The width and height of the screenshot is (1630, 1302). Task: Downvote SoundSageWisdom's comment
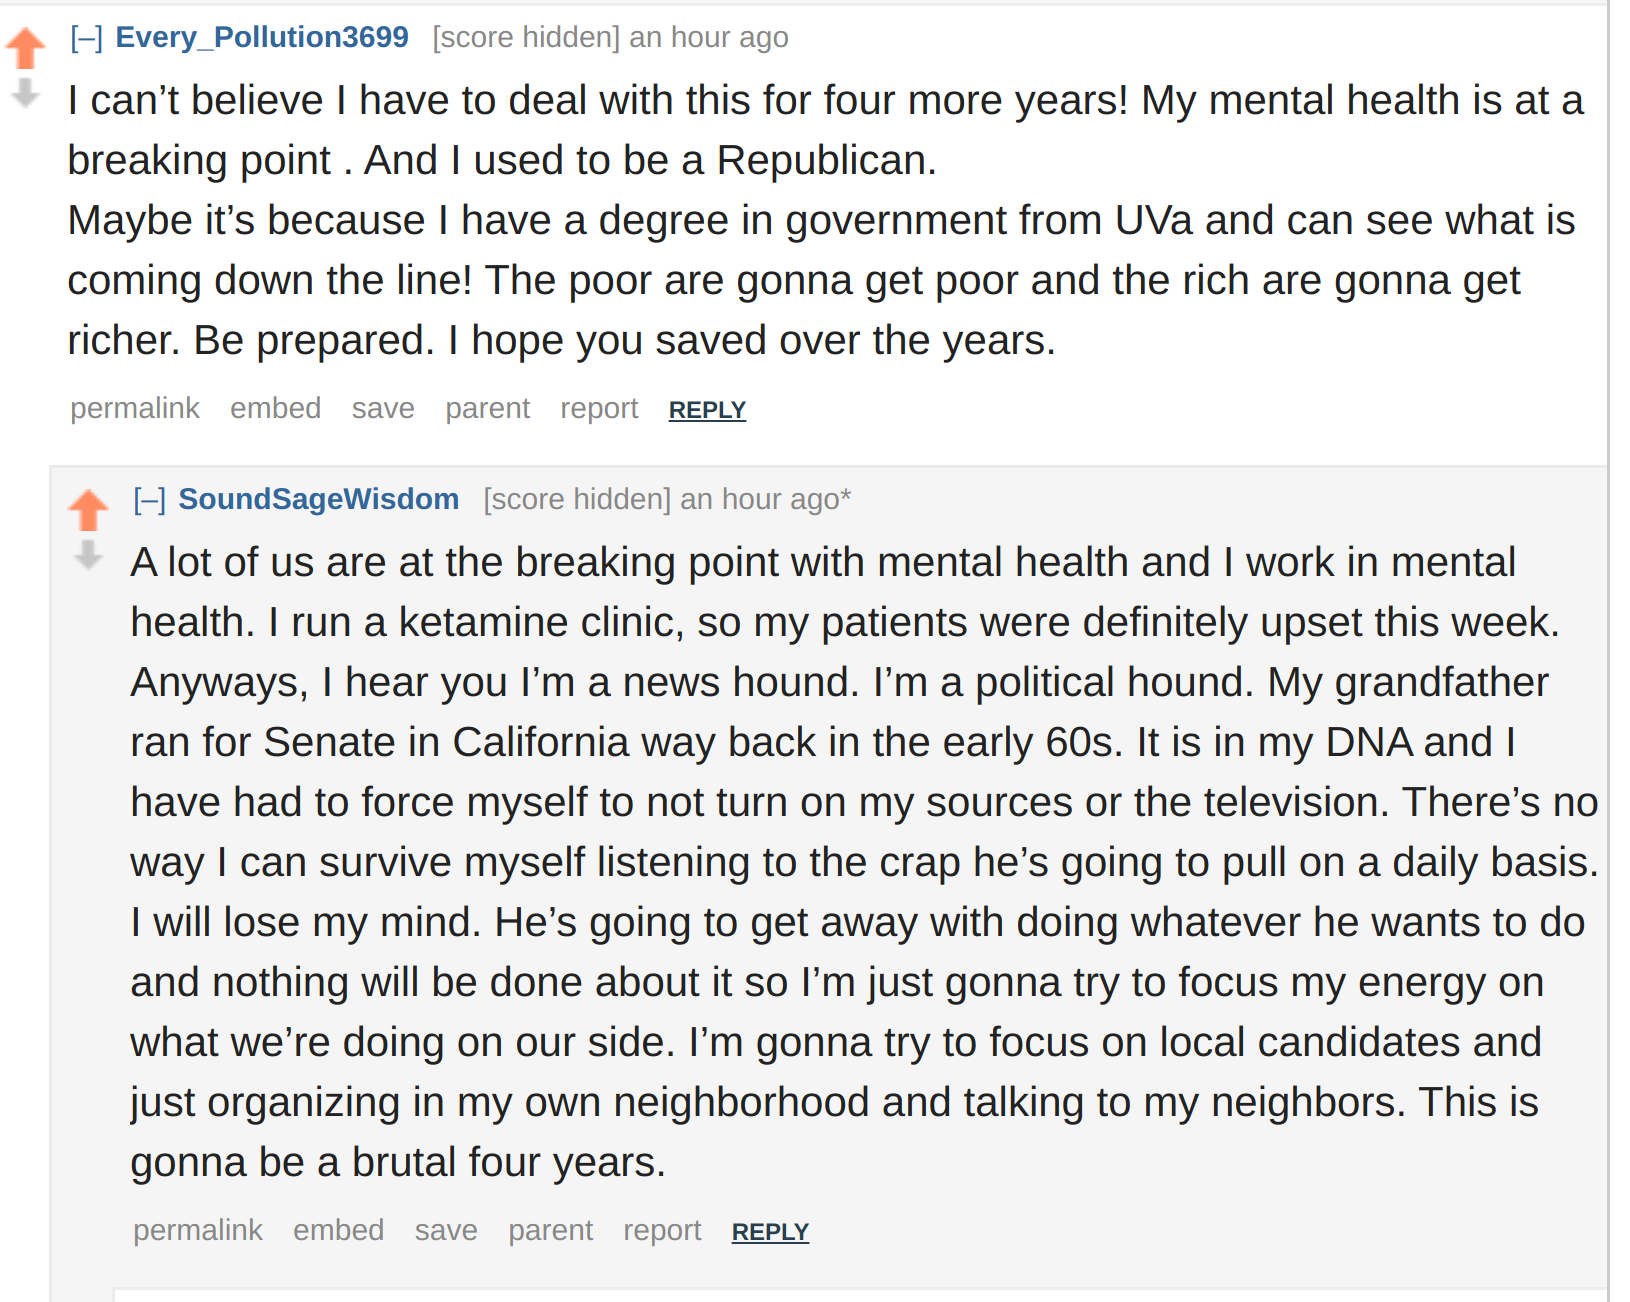click(x=88, y=555)
